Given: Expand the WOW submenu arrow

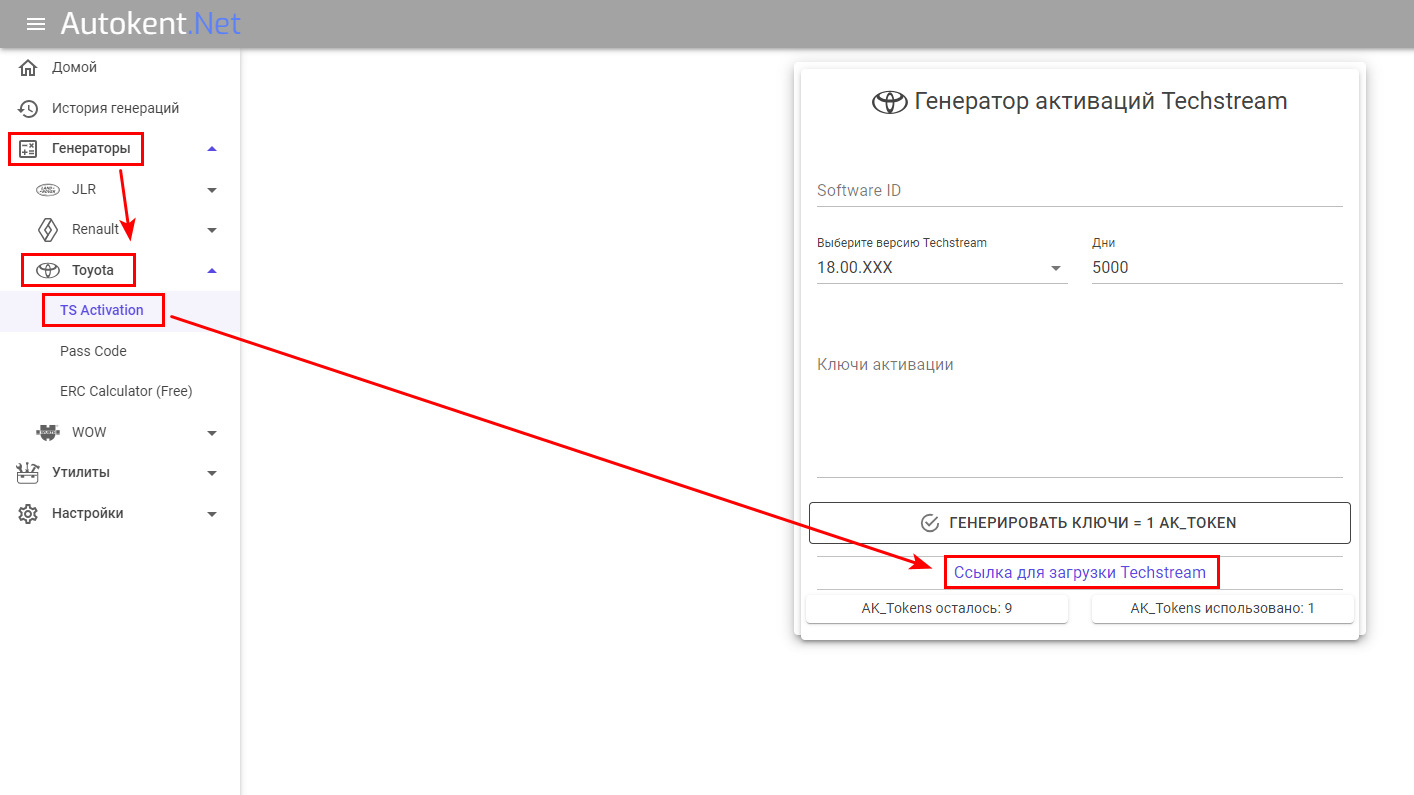Looking at the screenshot, I should (211, 433).
